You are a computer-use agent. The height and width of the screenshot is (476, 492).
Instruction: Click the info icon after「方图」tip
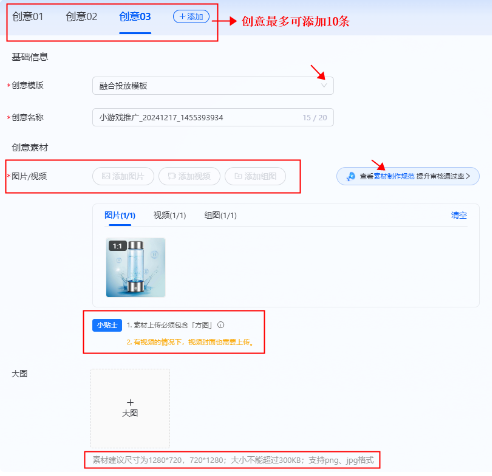221,325
